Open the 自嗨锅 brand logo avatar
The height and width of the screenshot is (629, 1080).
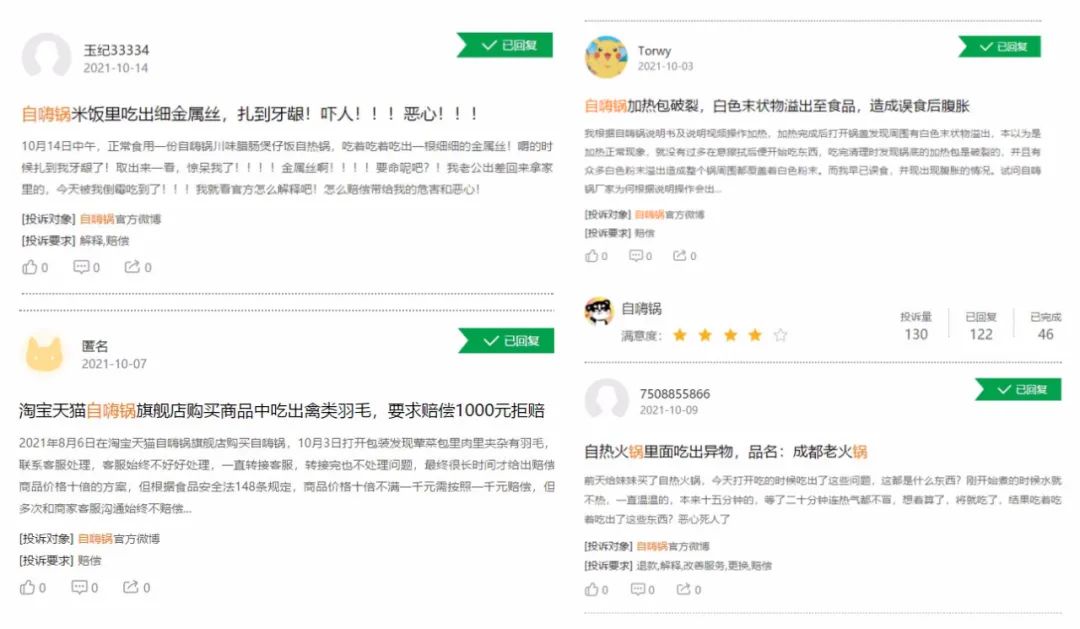point(599,311)
